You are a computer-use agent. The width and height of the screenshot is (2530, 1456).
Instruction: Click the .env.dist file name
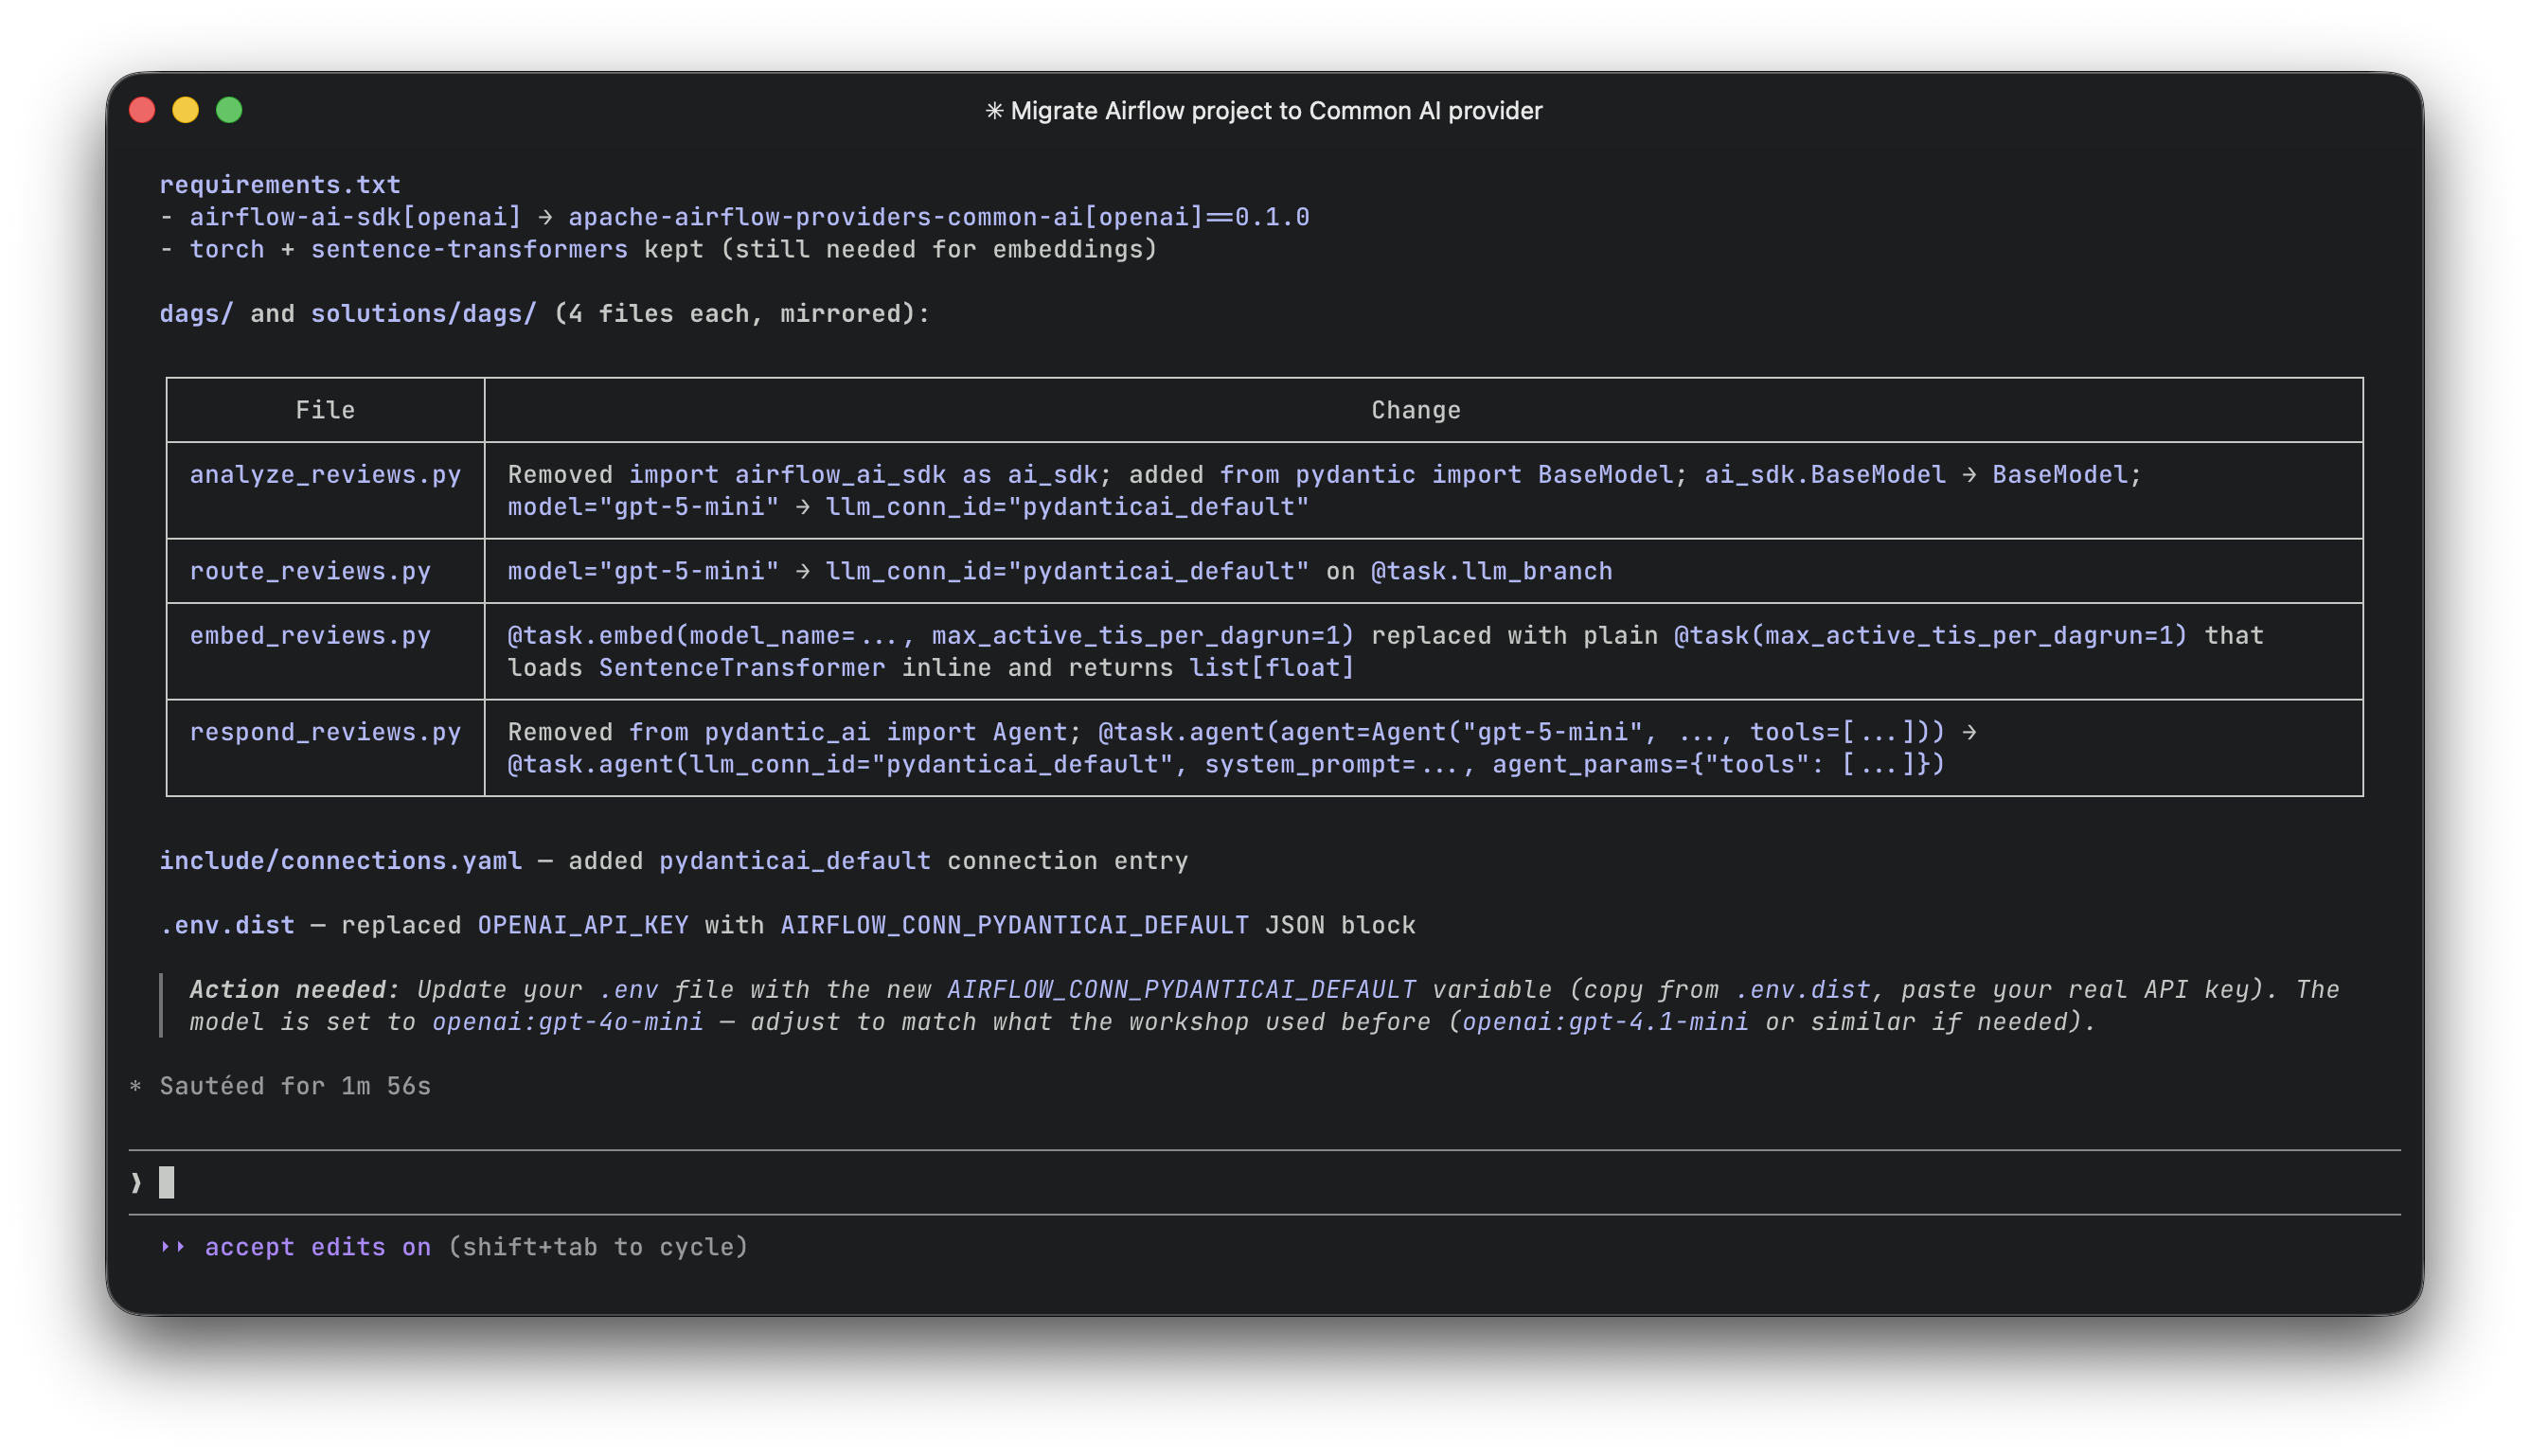228,926
